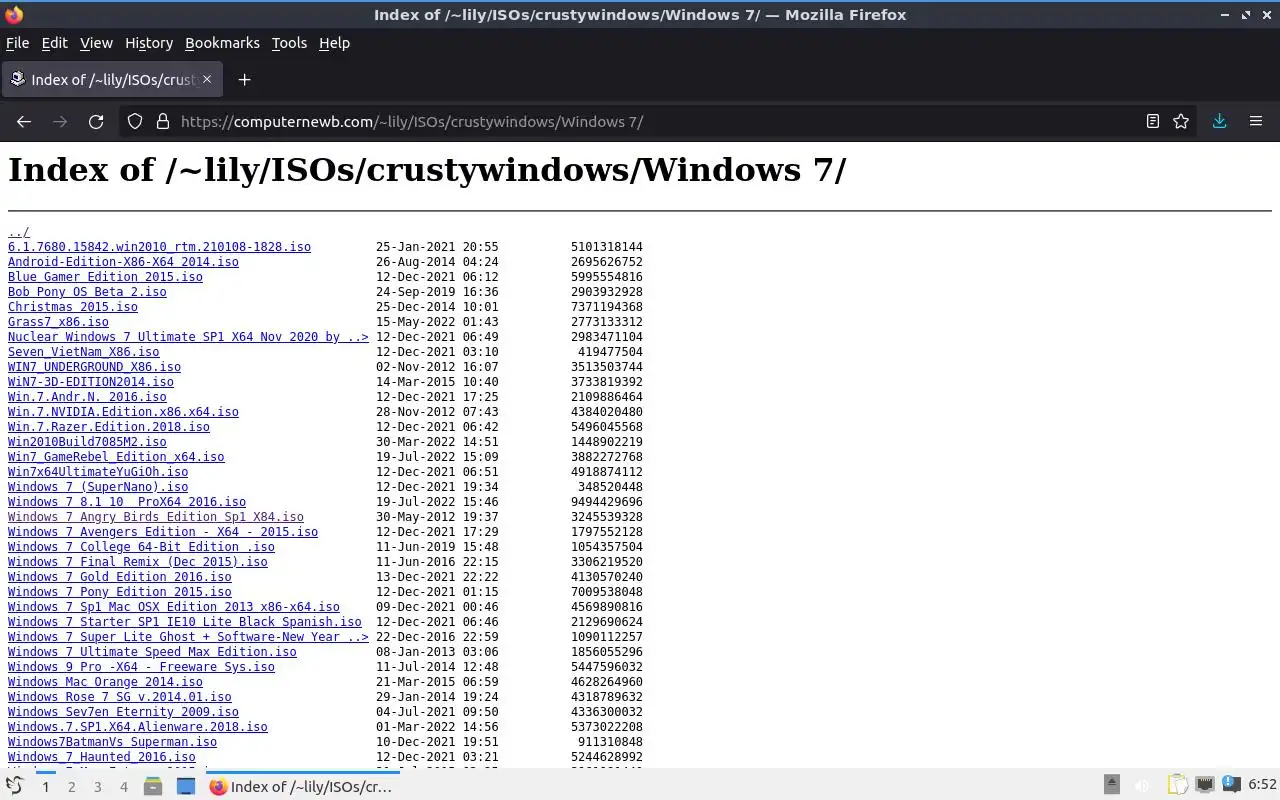Open the File menu
Image resolution: width=1280 pixels, height=800 pixels.
tap(17, 43)
